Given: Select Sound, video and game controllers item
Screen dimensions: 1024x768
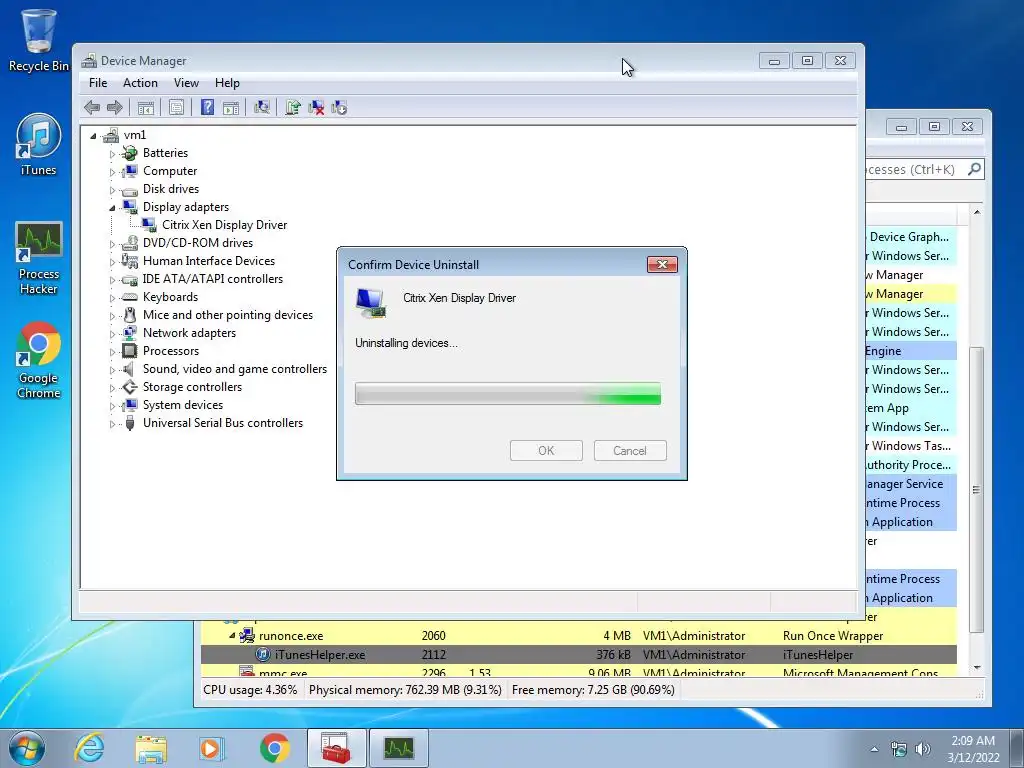Looking at the screenshot, I should (x=234, y=369).
